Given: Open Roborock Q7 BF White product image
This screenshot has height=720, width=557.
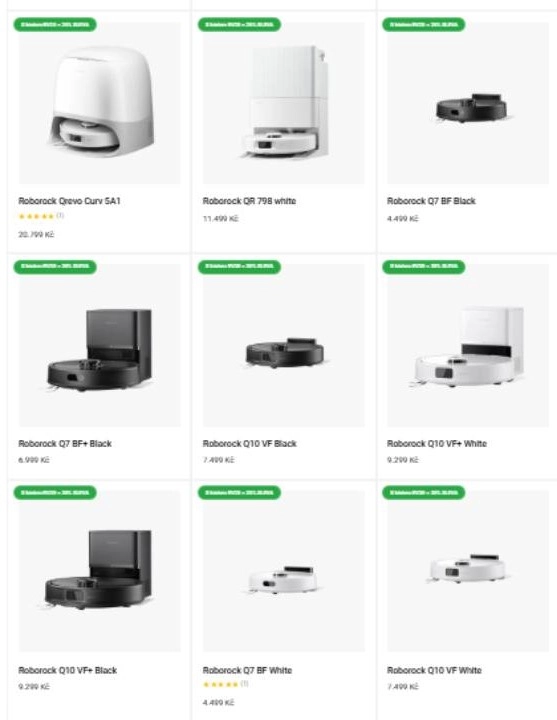Looking at the screenshot, I should click(x=284, y=571).
